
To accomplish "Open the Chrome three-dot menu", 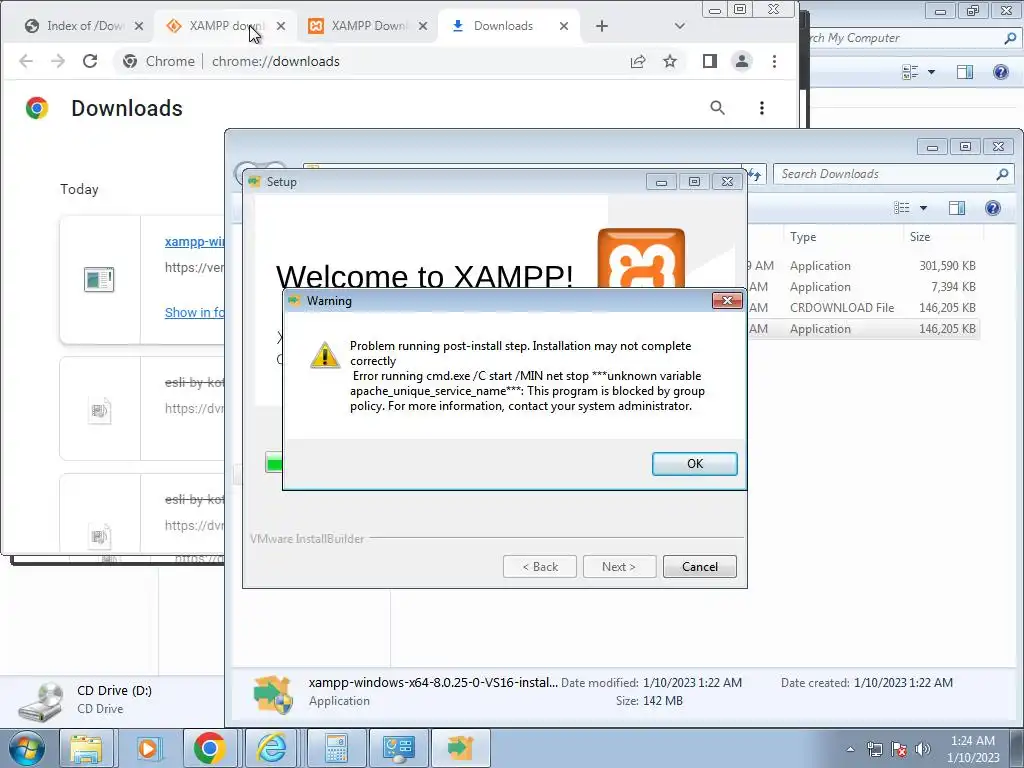I will coord(775,61).
